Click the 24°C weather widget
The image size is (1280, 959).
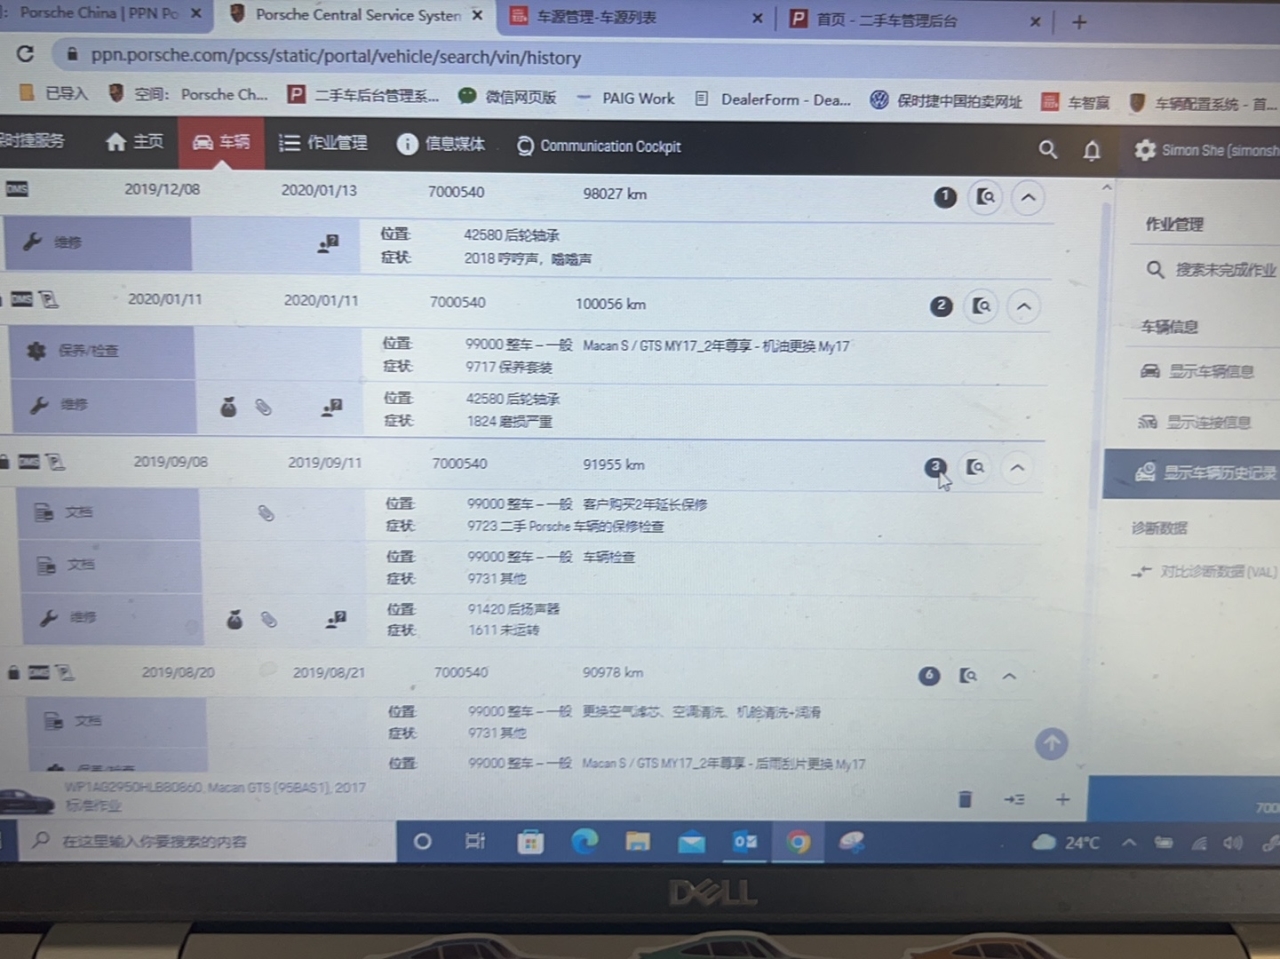(x=1066, y=843)
